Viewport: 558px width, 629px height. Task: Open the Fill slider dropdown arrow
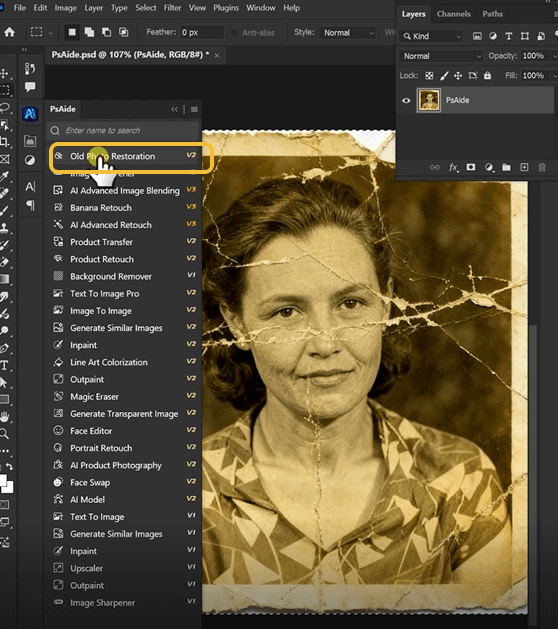point(554,75)
